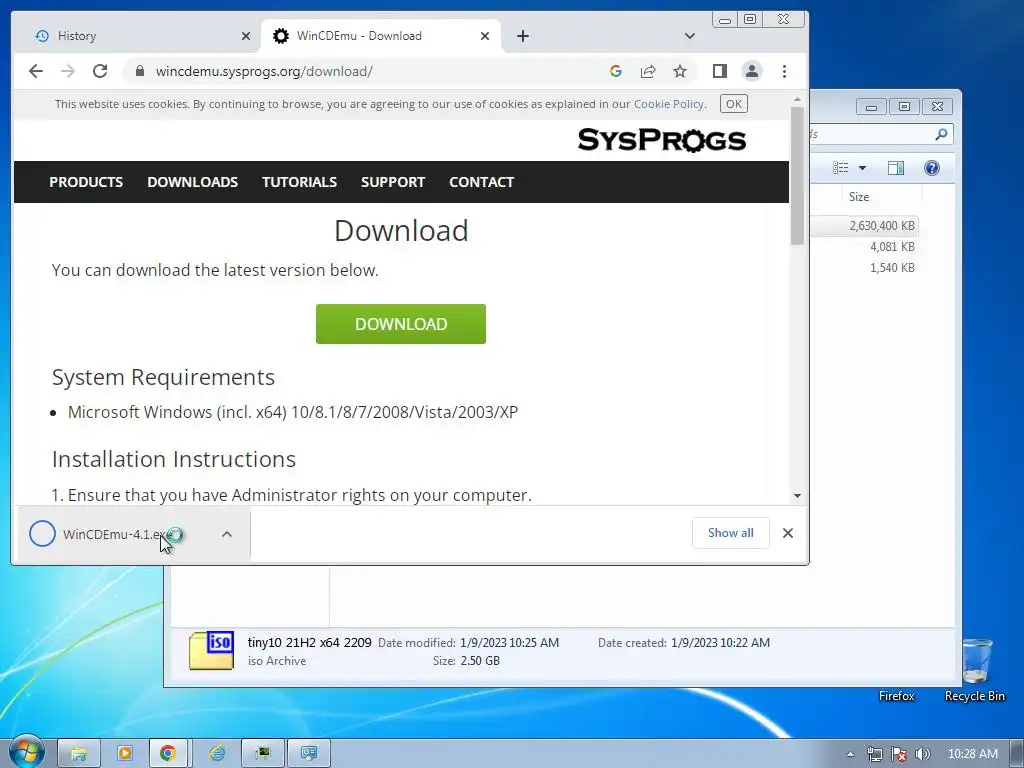Open the Explorer view options dropdown arrow

pyautogui.click(x=862, y=168)
